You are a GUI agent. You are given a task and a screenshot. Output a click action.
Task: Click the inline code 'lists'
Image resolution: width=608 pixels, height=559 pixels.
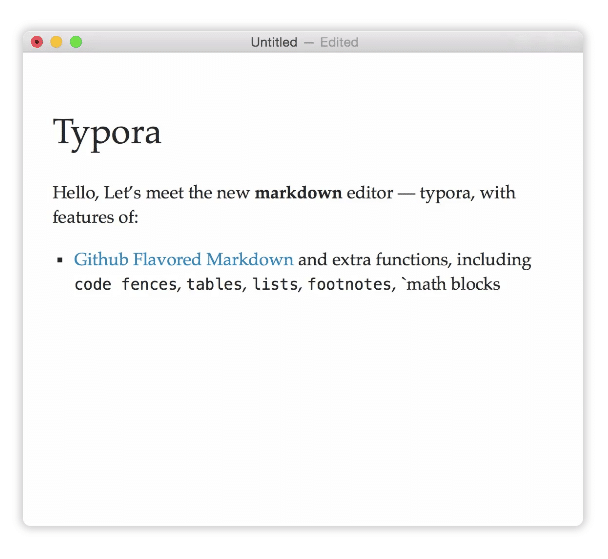tap(275, 284)
